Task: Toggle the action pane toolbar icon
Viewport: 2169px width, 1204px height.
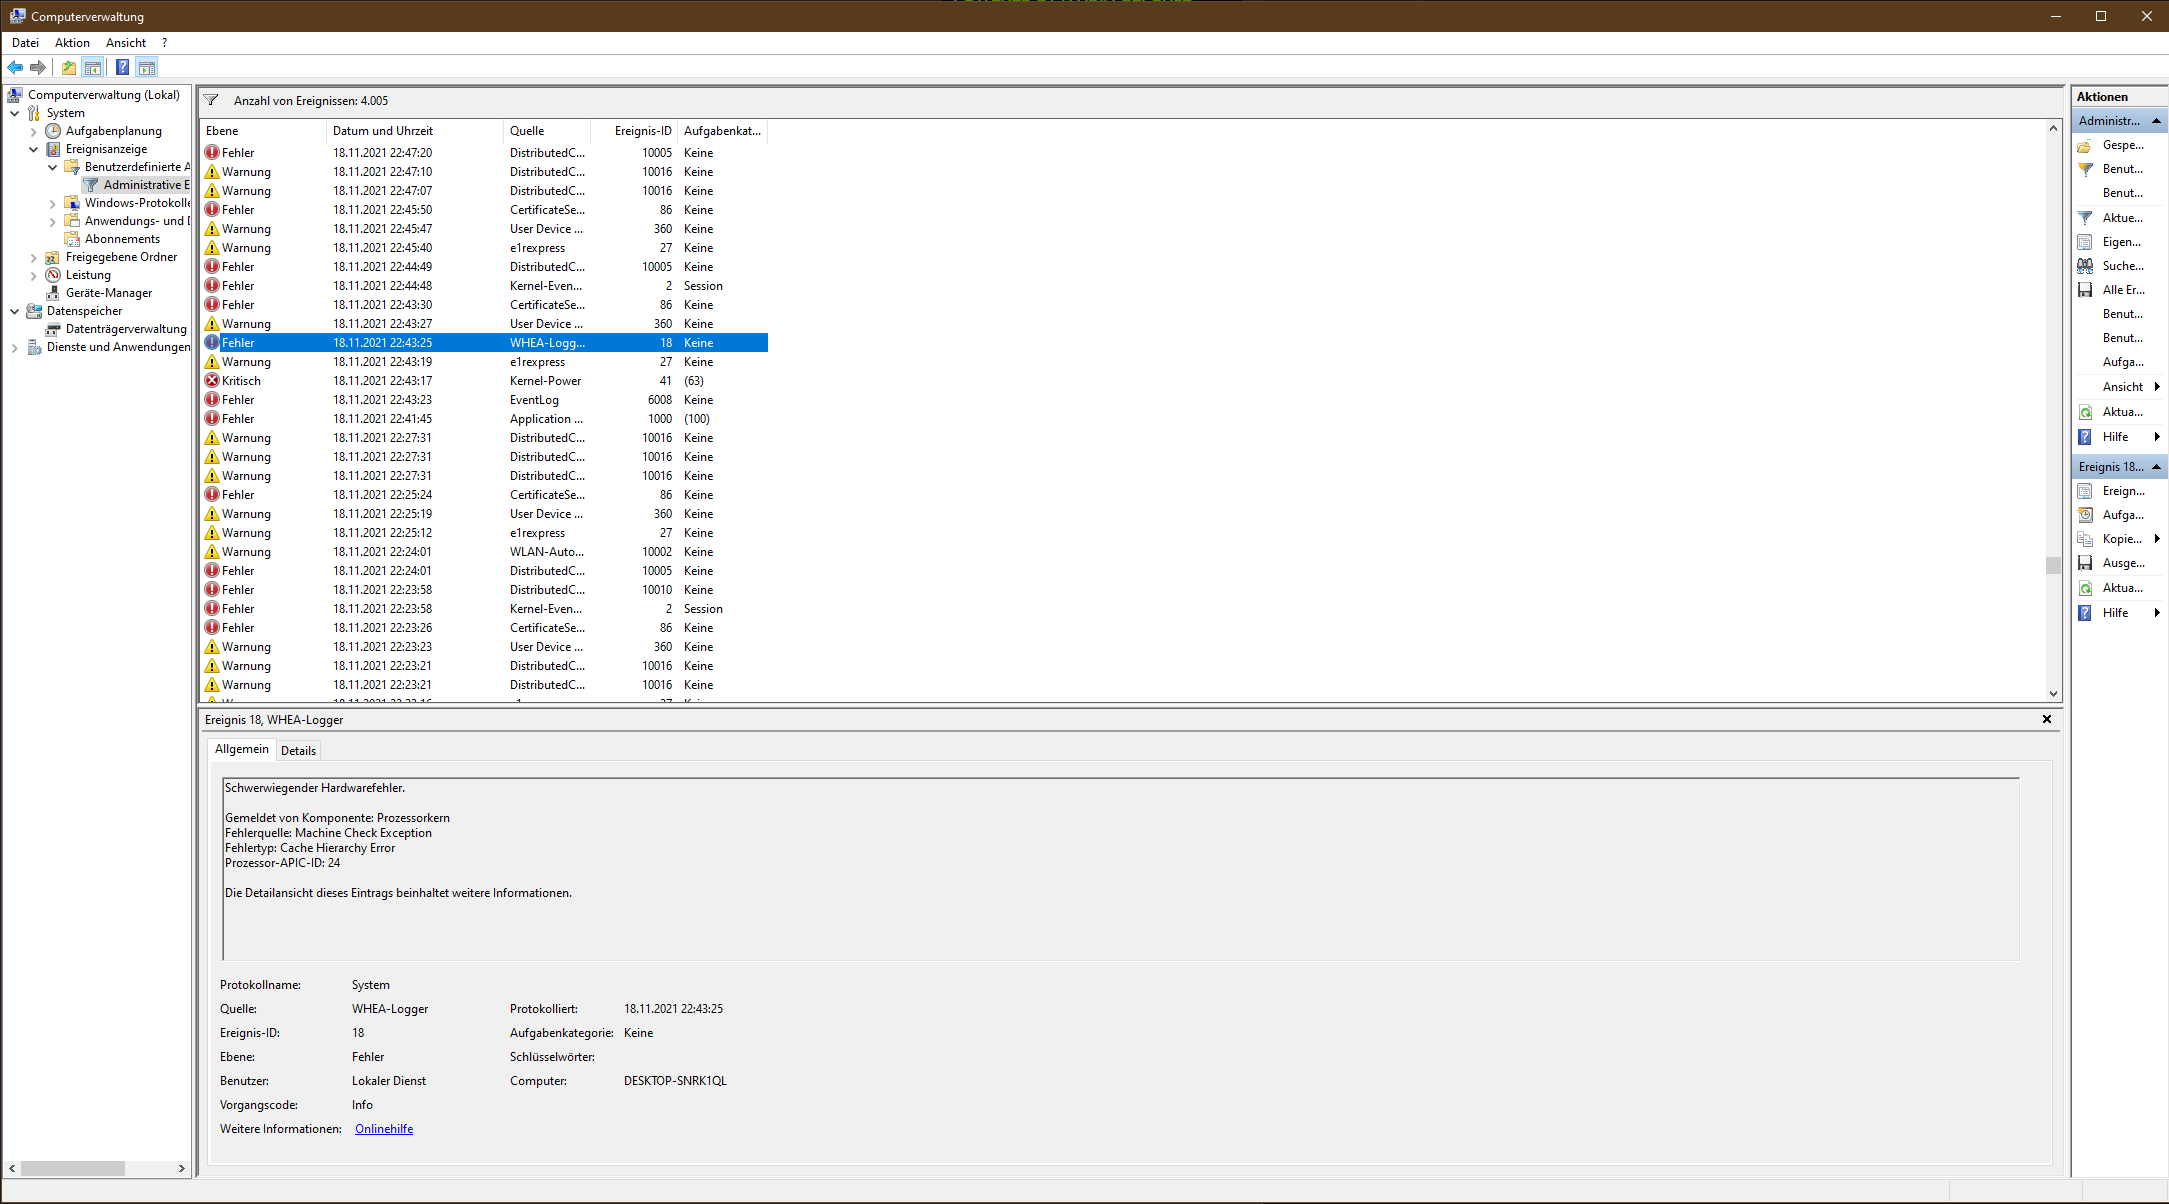Action: [x=147, y=67]
